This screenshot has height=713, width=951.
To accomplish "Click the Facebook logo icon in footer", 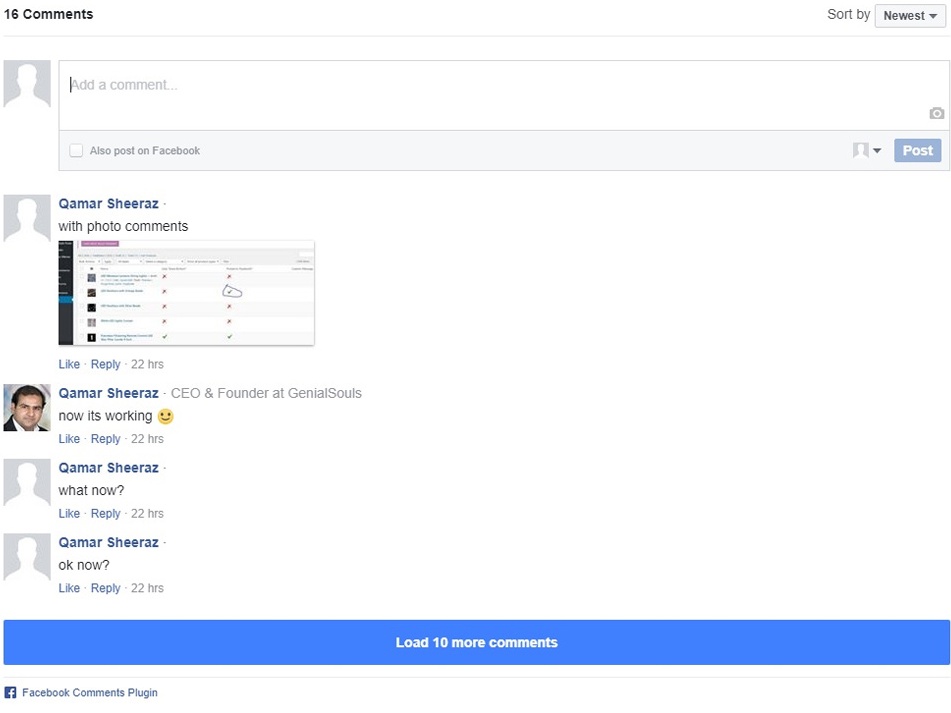I will tap(10, 693).
